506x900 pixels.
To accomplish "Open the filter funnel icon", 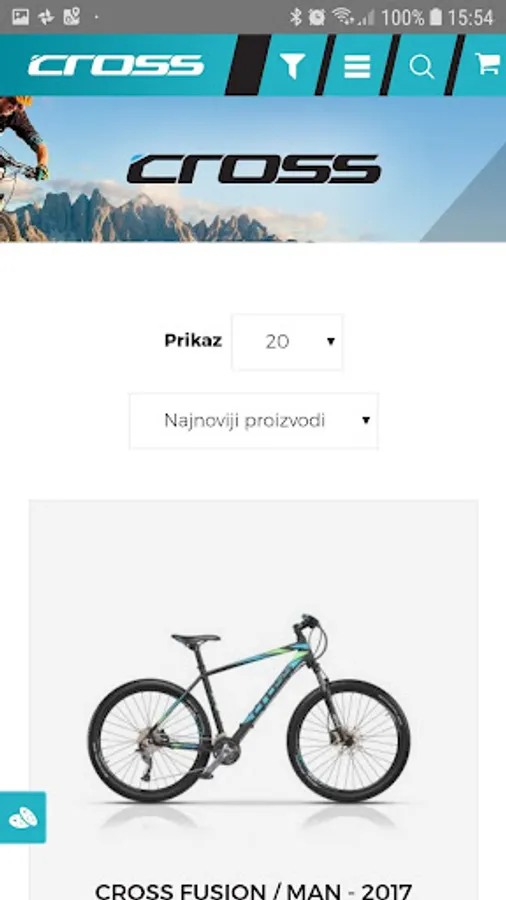I will tap(293, 66).
